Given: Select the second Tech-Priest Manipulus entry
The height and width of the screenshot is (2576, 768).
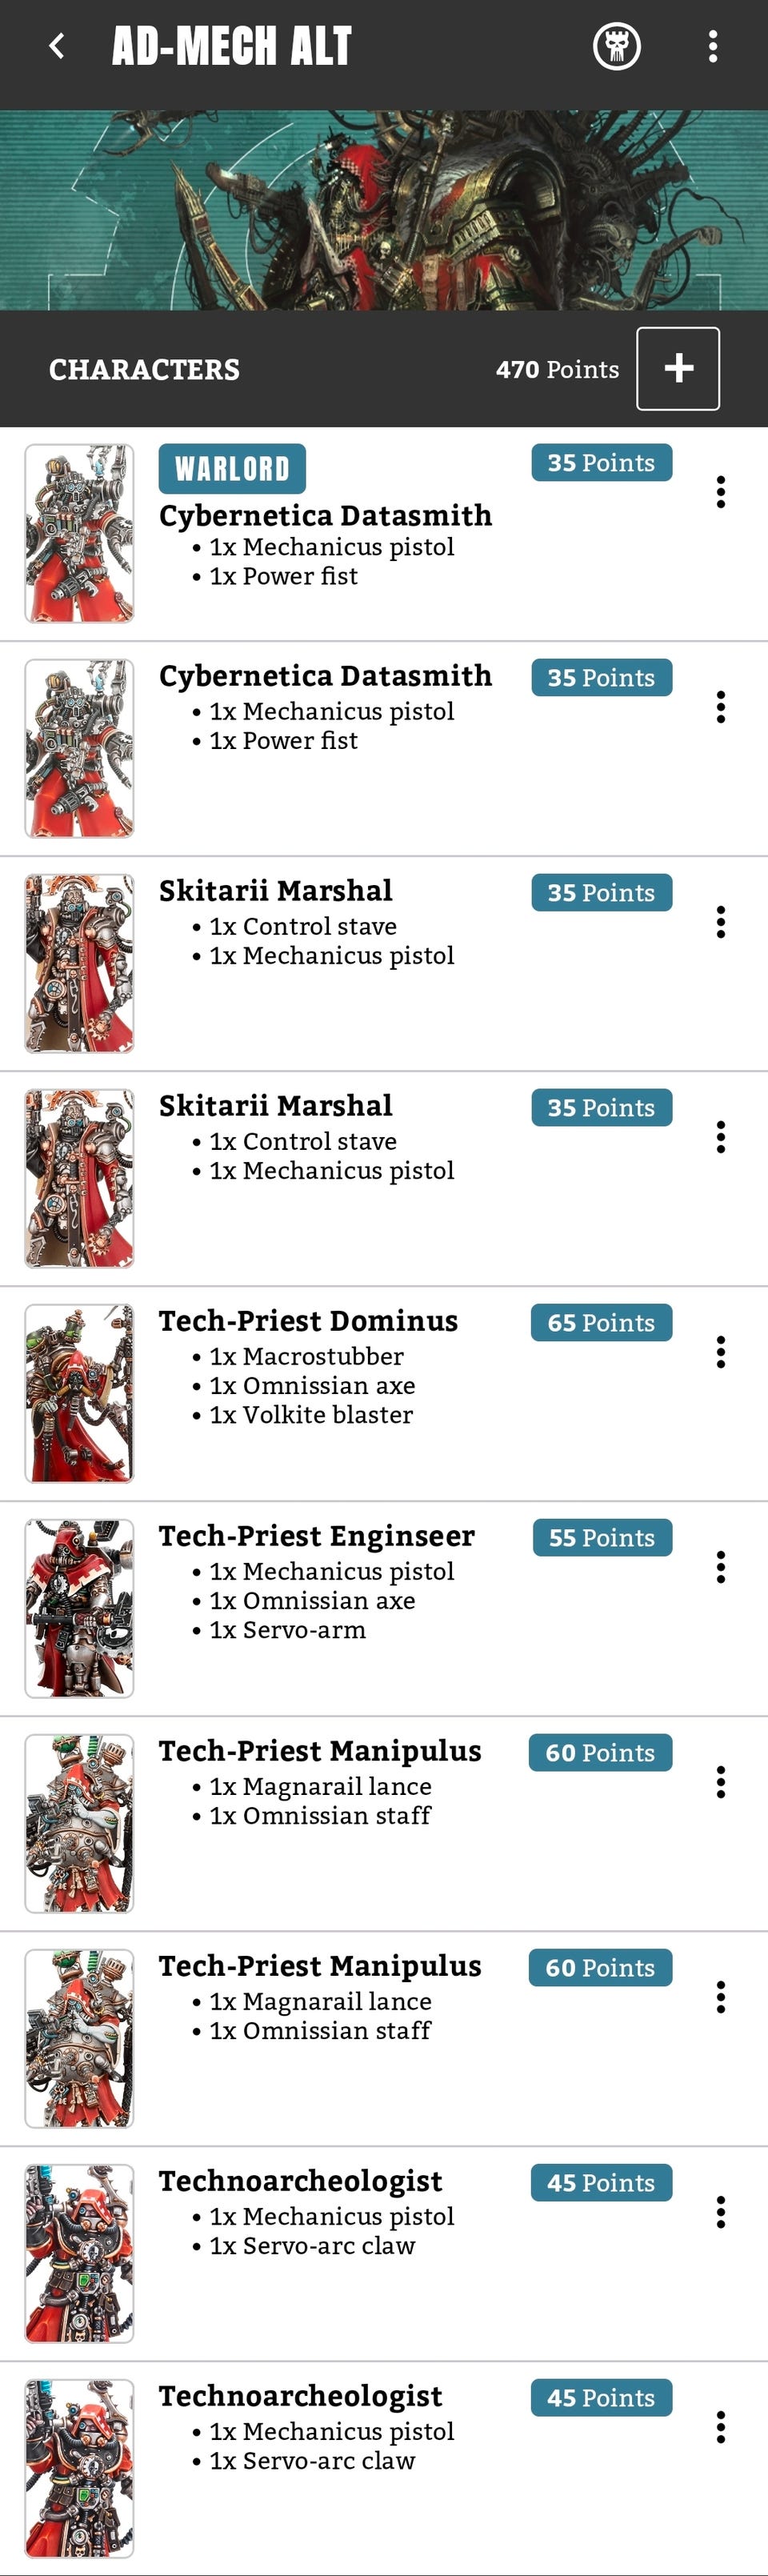Looking at the screenshot, I should (x=320, y=1966).
